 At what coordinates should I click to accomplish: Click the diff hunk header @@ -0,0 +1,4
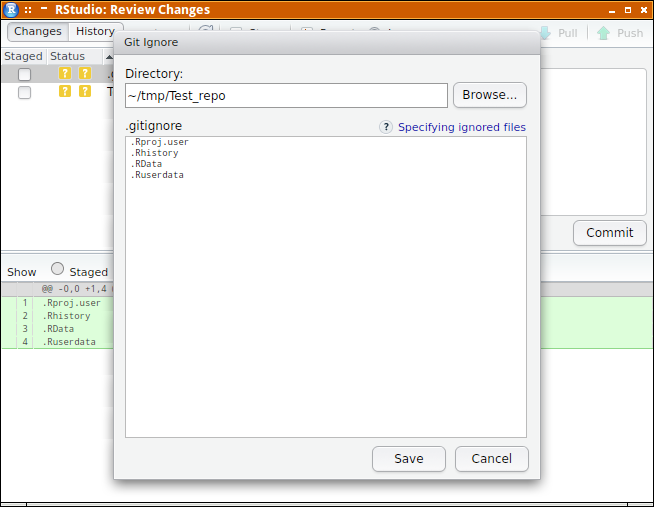74,289
